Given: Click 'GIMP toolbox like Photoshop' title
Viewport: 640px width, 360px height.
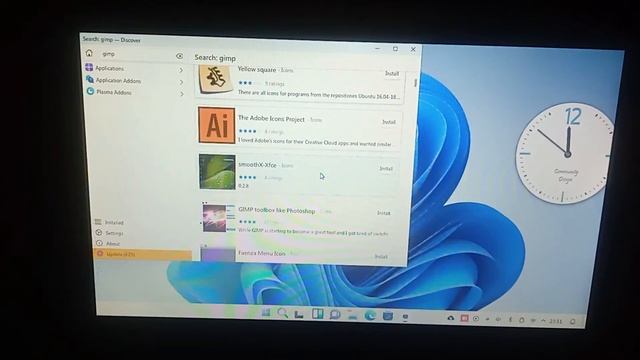Looking at the screenshot, I should (x=277, y=210).
